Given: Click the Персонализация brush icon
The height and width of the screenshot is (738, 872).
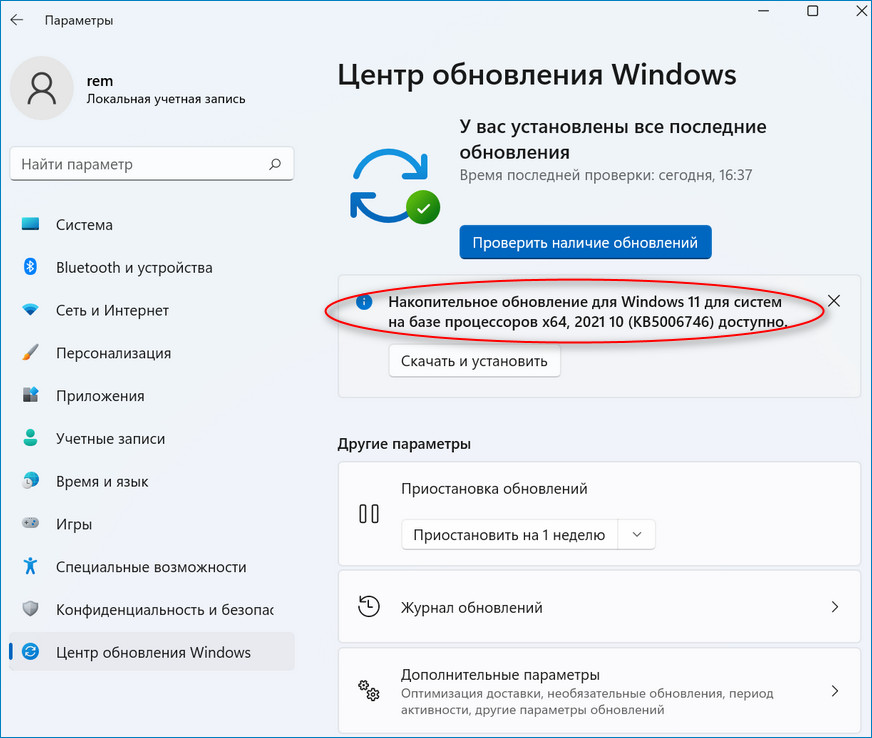Looking at the screenshot, I should click(30, 353).
